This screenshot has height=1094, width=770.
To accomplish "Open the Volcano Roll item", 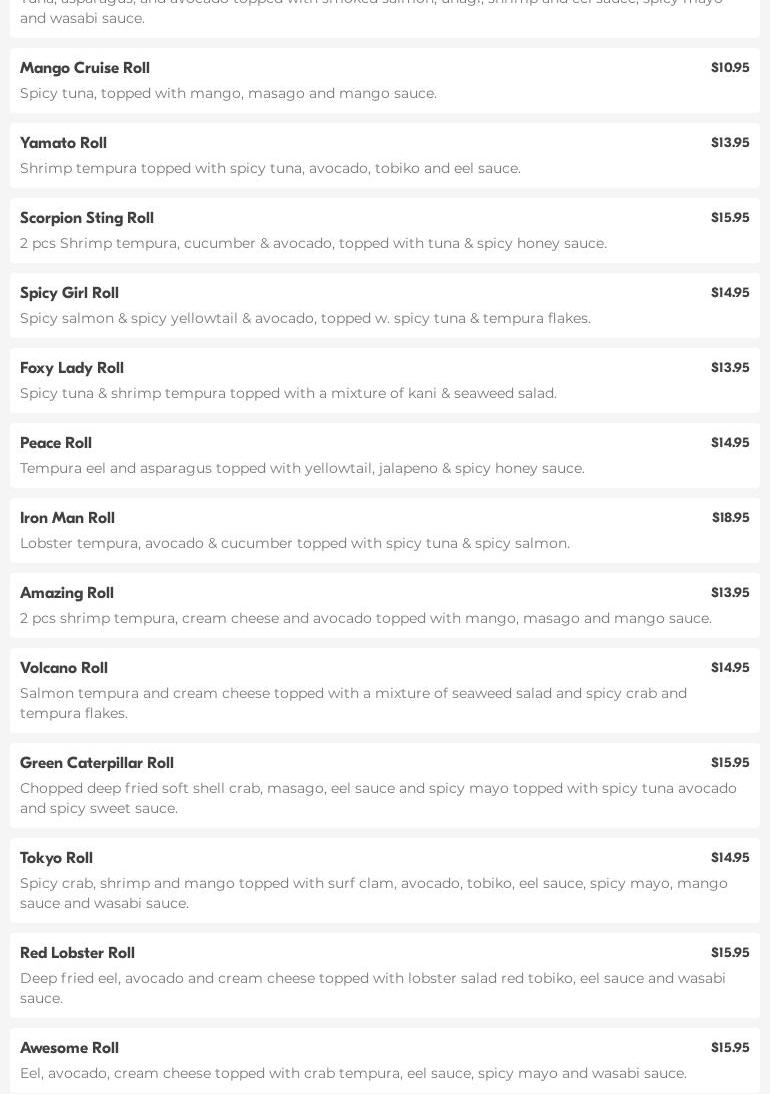I will (64, 668).
